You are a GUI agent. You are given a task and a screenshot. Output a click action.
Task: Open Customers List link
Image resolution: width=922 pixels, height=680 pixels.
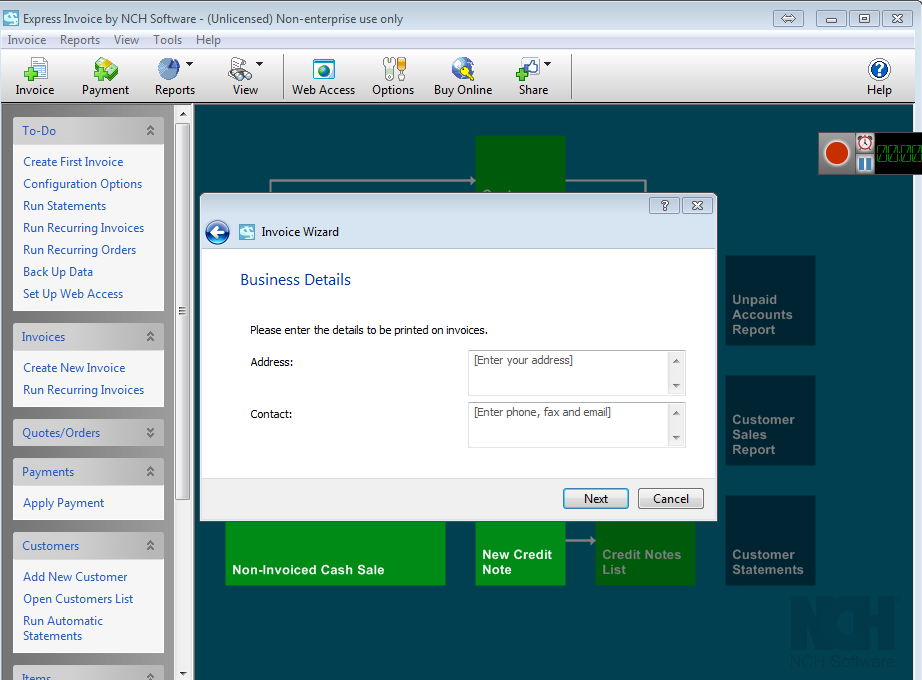78,599
